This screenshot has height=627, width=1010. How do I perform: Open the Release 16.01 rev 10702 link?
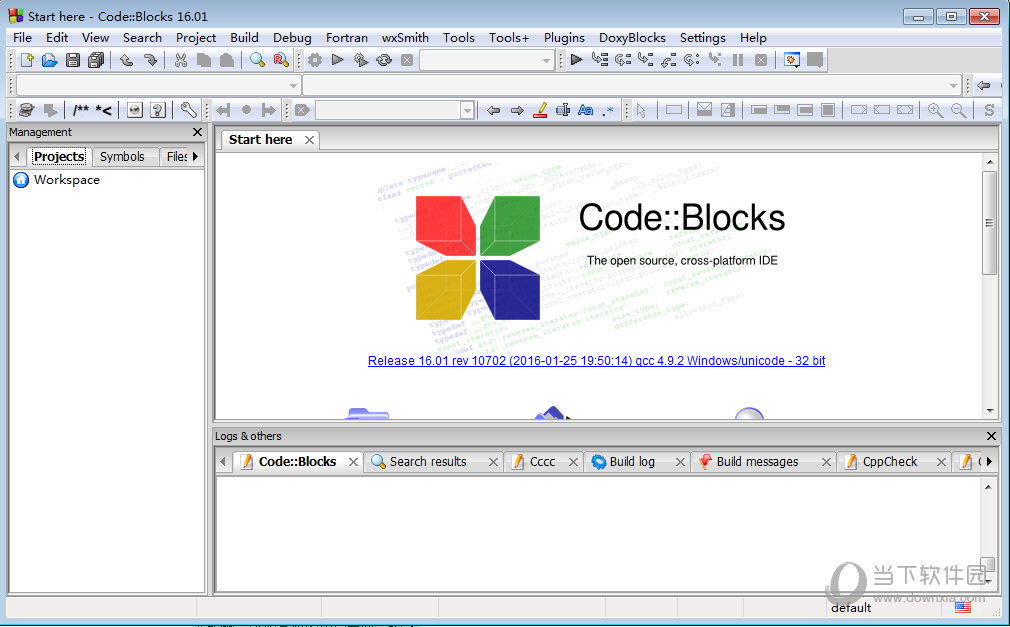pos(596,361)
